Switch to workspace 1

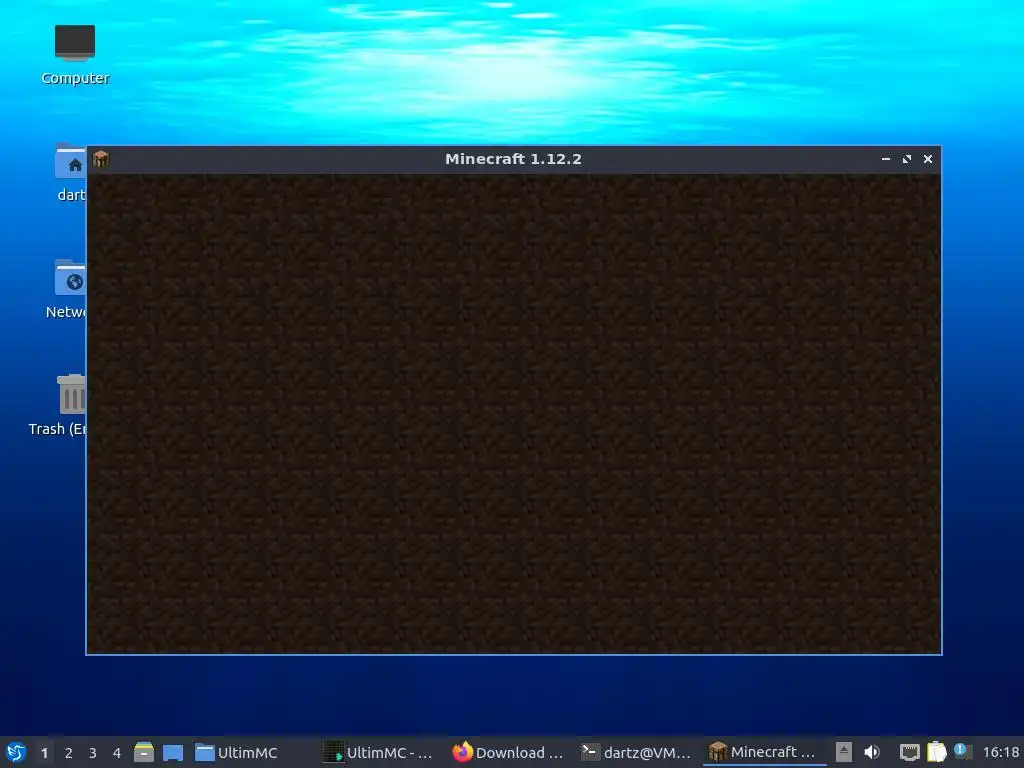44,753
